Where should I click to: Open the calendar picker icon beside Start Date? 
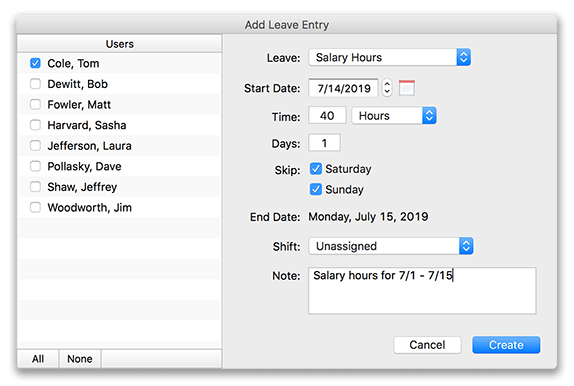tap(407, 88)
